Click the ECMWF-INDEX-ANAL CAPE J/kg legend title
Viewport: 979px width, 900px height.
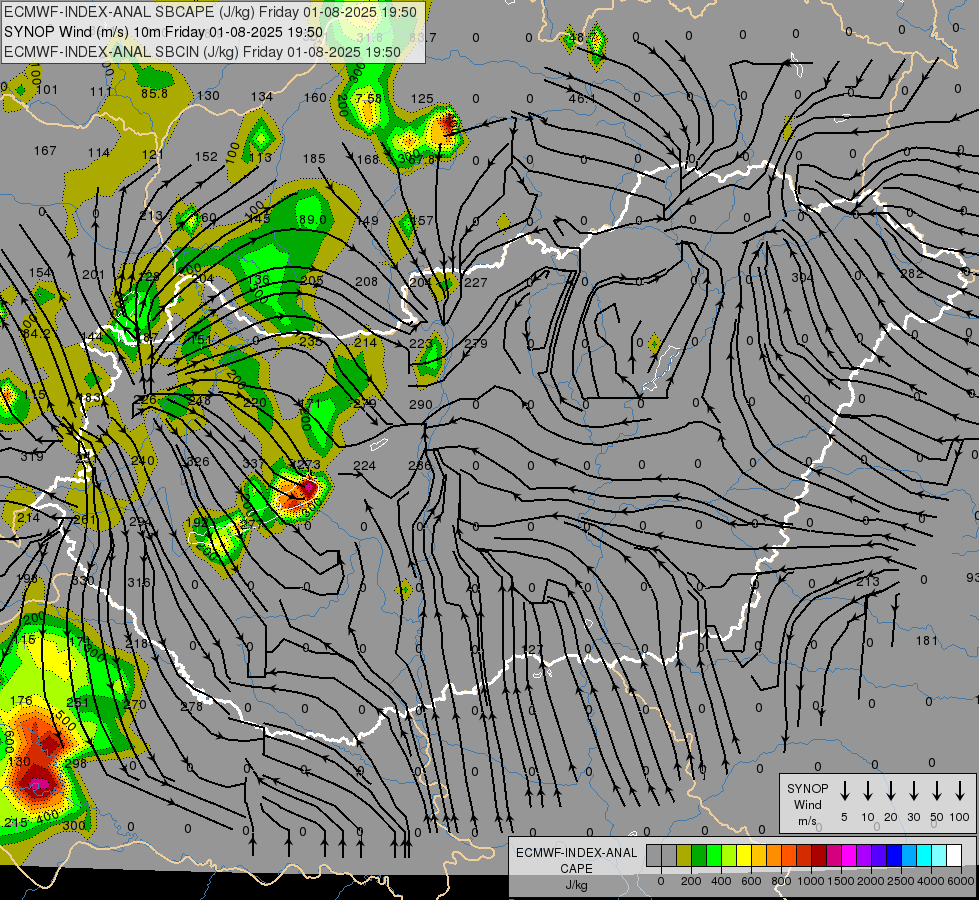[x=576, y=869]
